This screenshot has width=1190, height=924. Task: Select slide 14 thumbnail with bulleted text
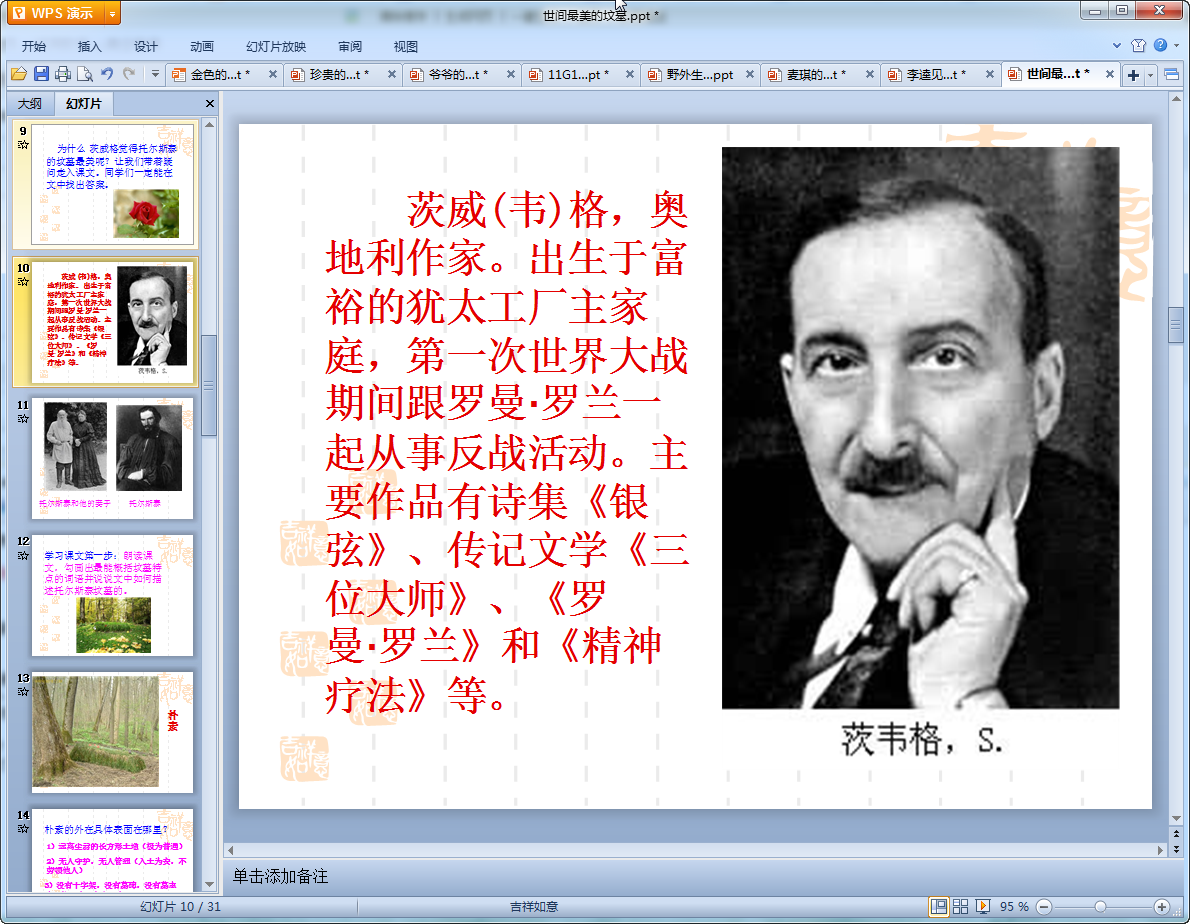tap(112, 850)
